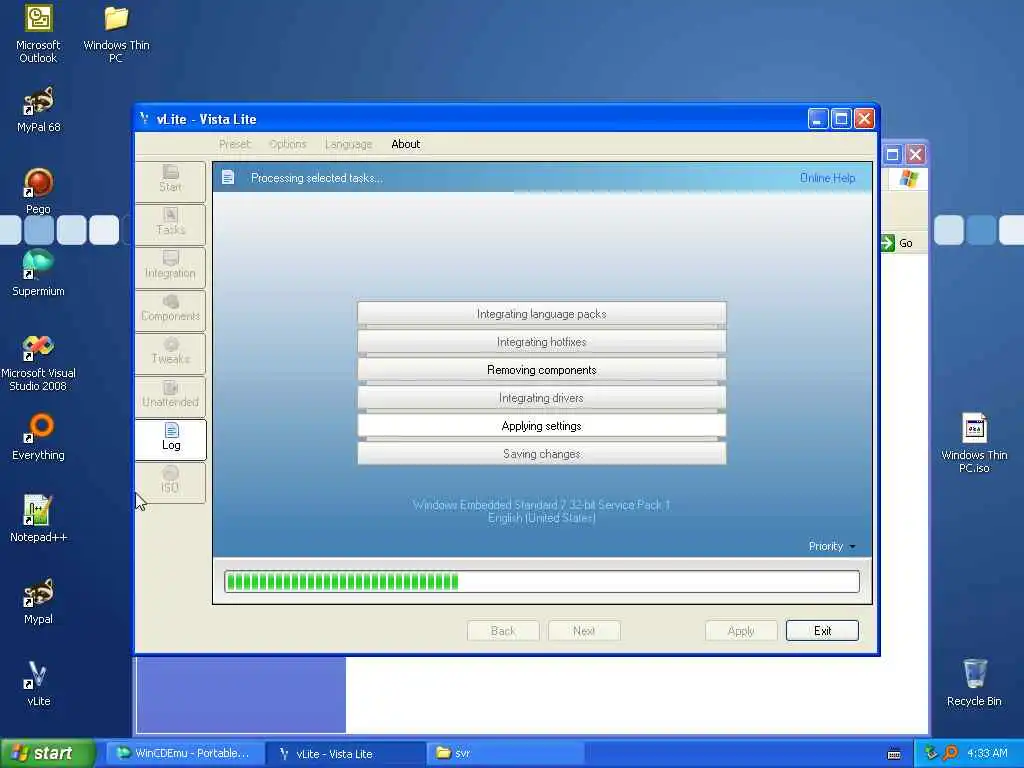The width and height of the screenshot is (1024, 768).
Task: Select the Windows Thin PC.iso file
Action: pos(974,443)
